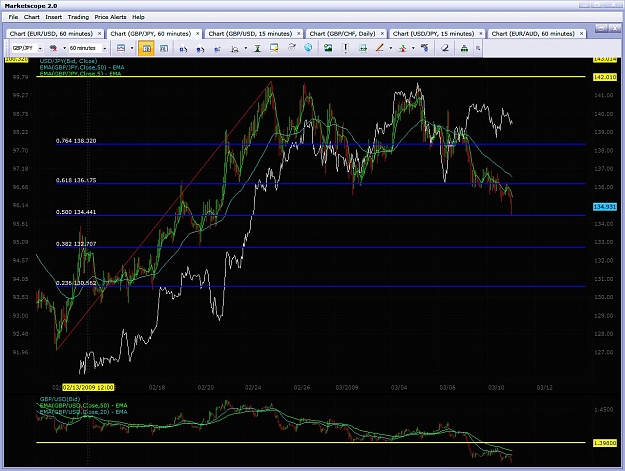Close the GBP/CHF Daily tab
625x471 pixels.
point(382,34)
